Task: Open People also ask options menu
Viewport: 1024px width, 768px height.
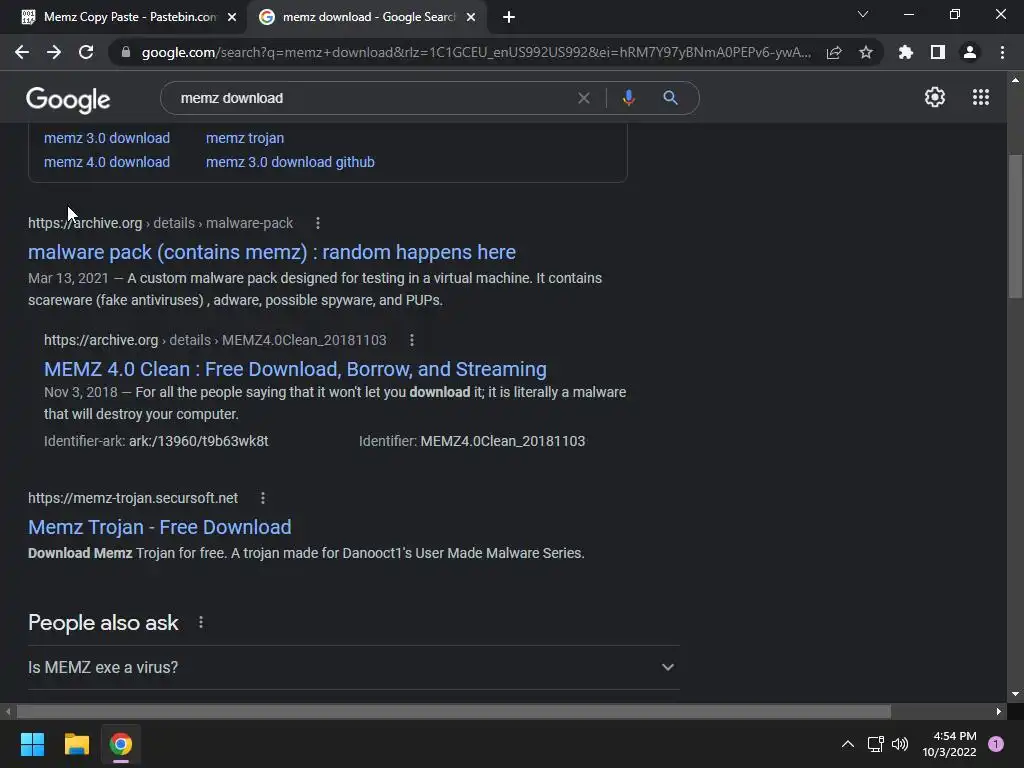Action: click(201, 622)
